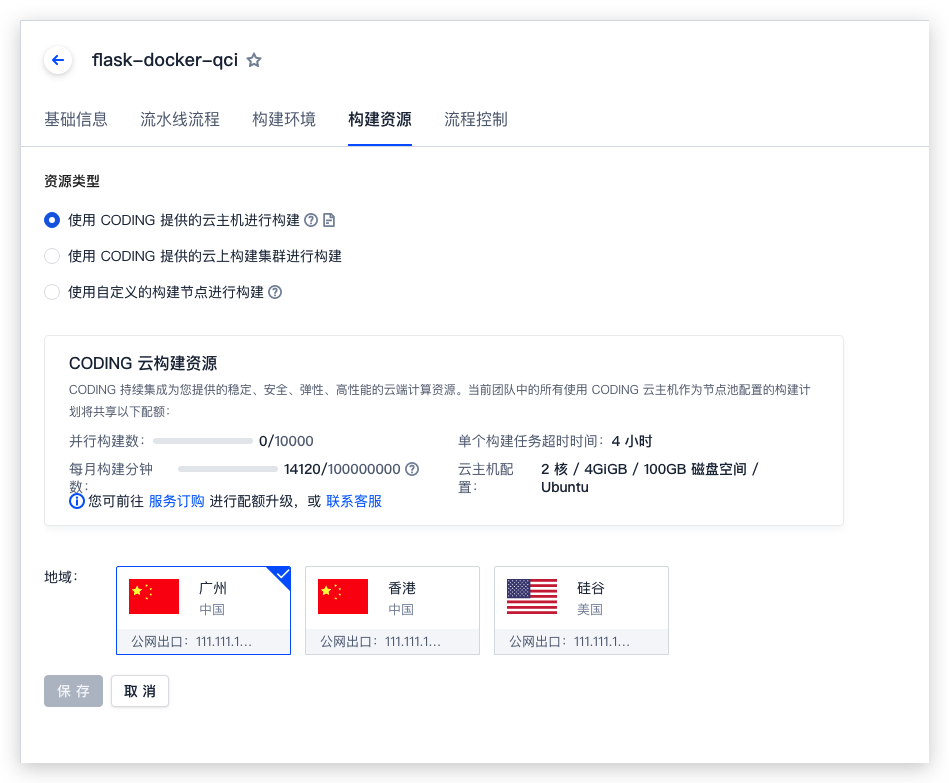
Task: Click the China flag for 香港
Action: pyautogui.click(x=343, y=597)
